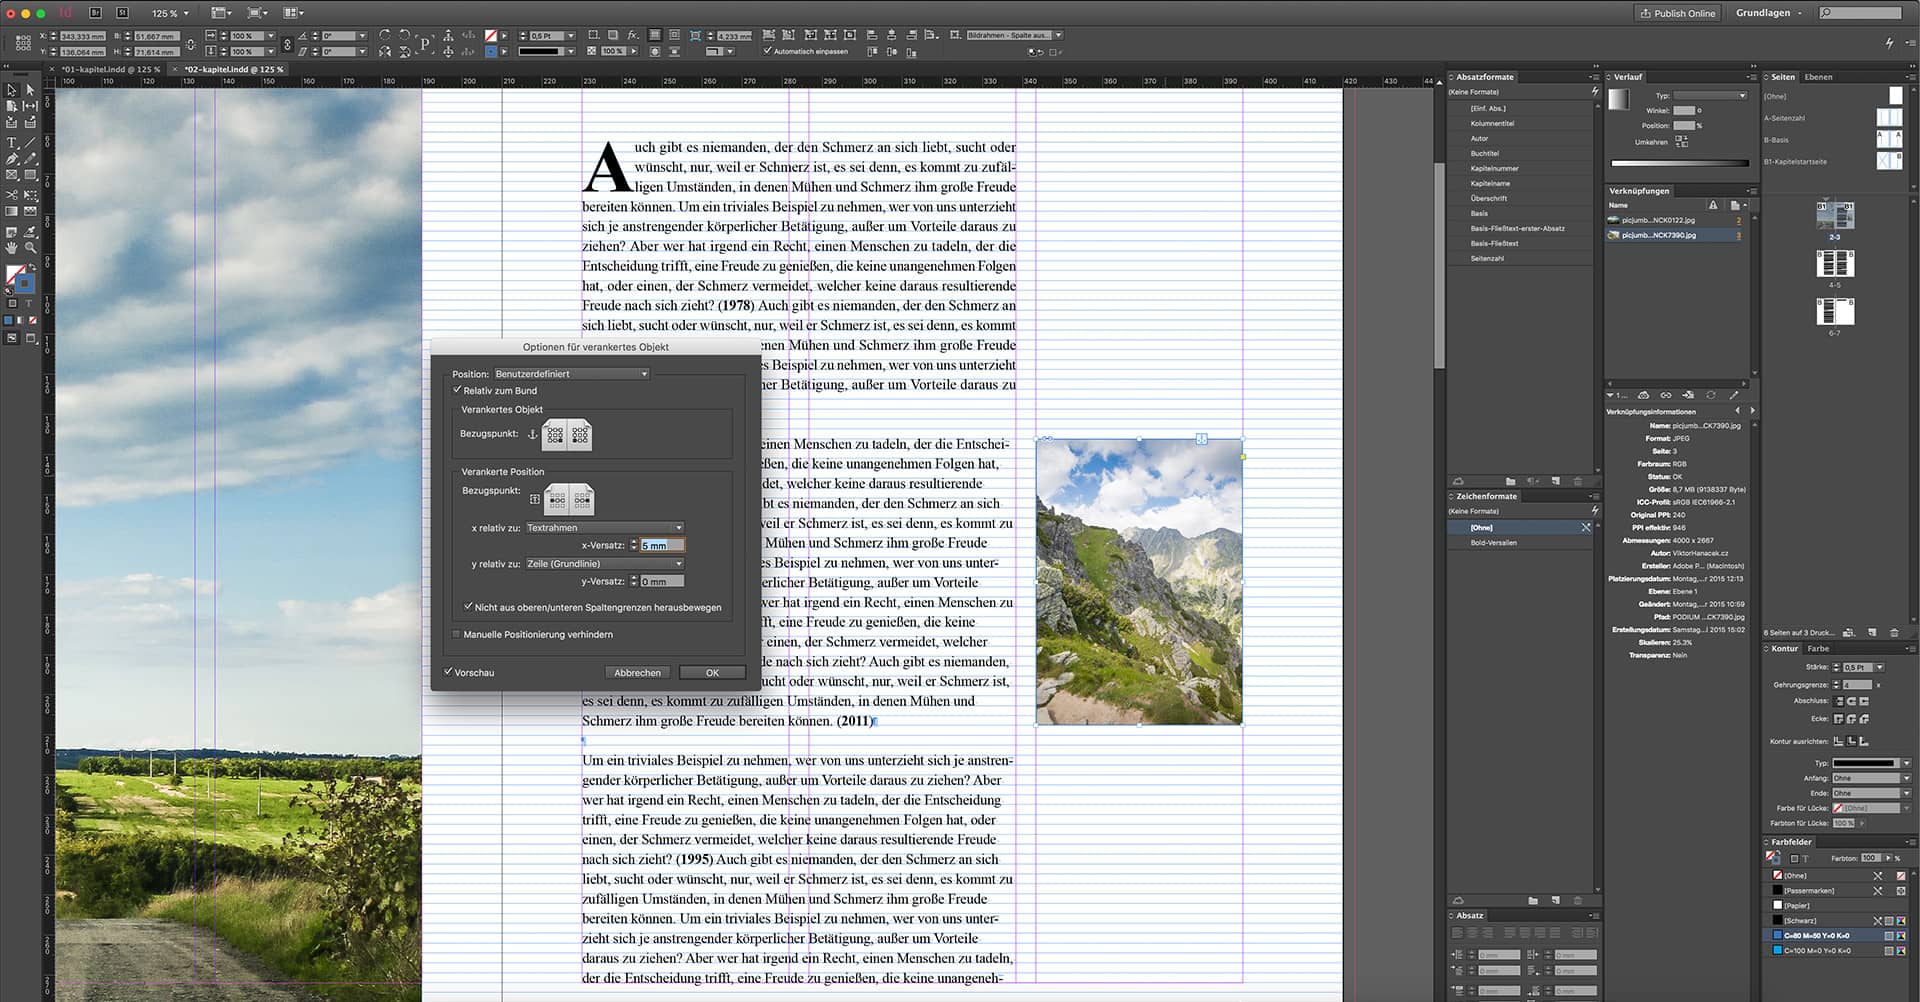Open the Position Benutzerdefiniert dropdown
The image size is (1920, 1002).
coord(571,373)
